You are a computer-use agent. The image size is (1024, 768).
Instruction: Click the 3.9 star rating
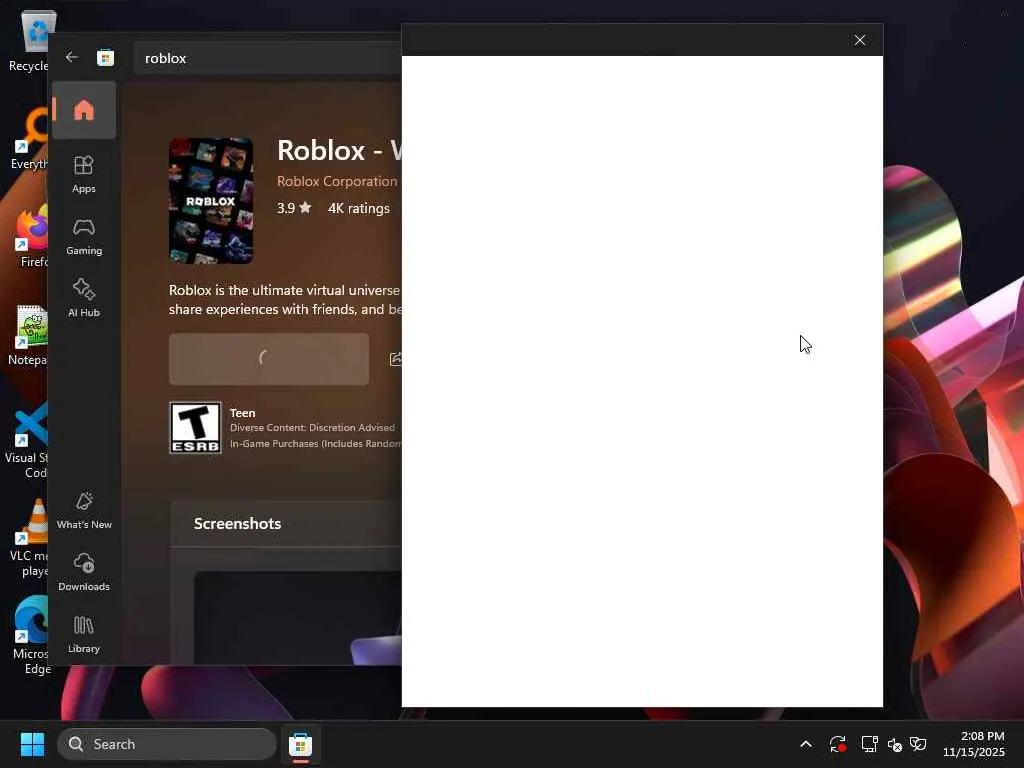tap(294, 208)
